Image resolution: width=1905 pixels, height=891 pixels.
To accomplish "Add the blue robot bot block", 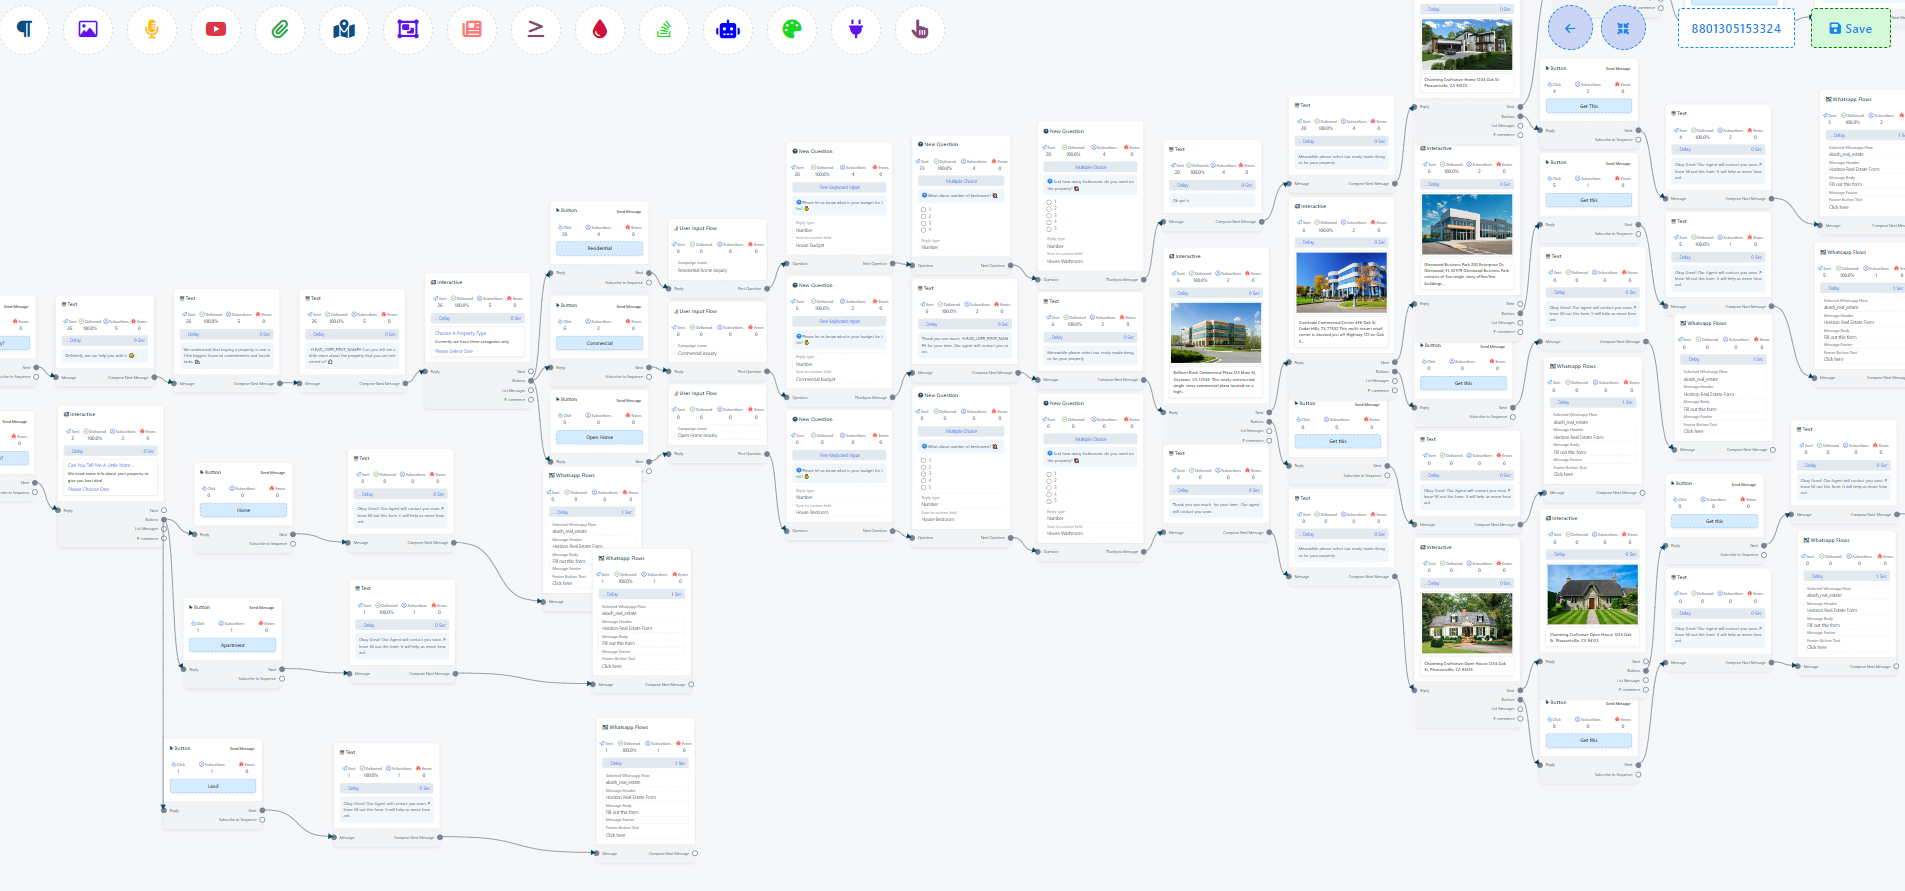I will click(728, 29).
